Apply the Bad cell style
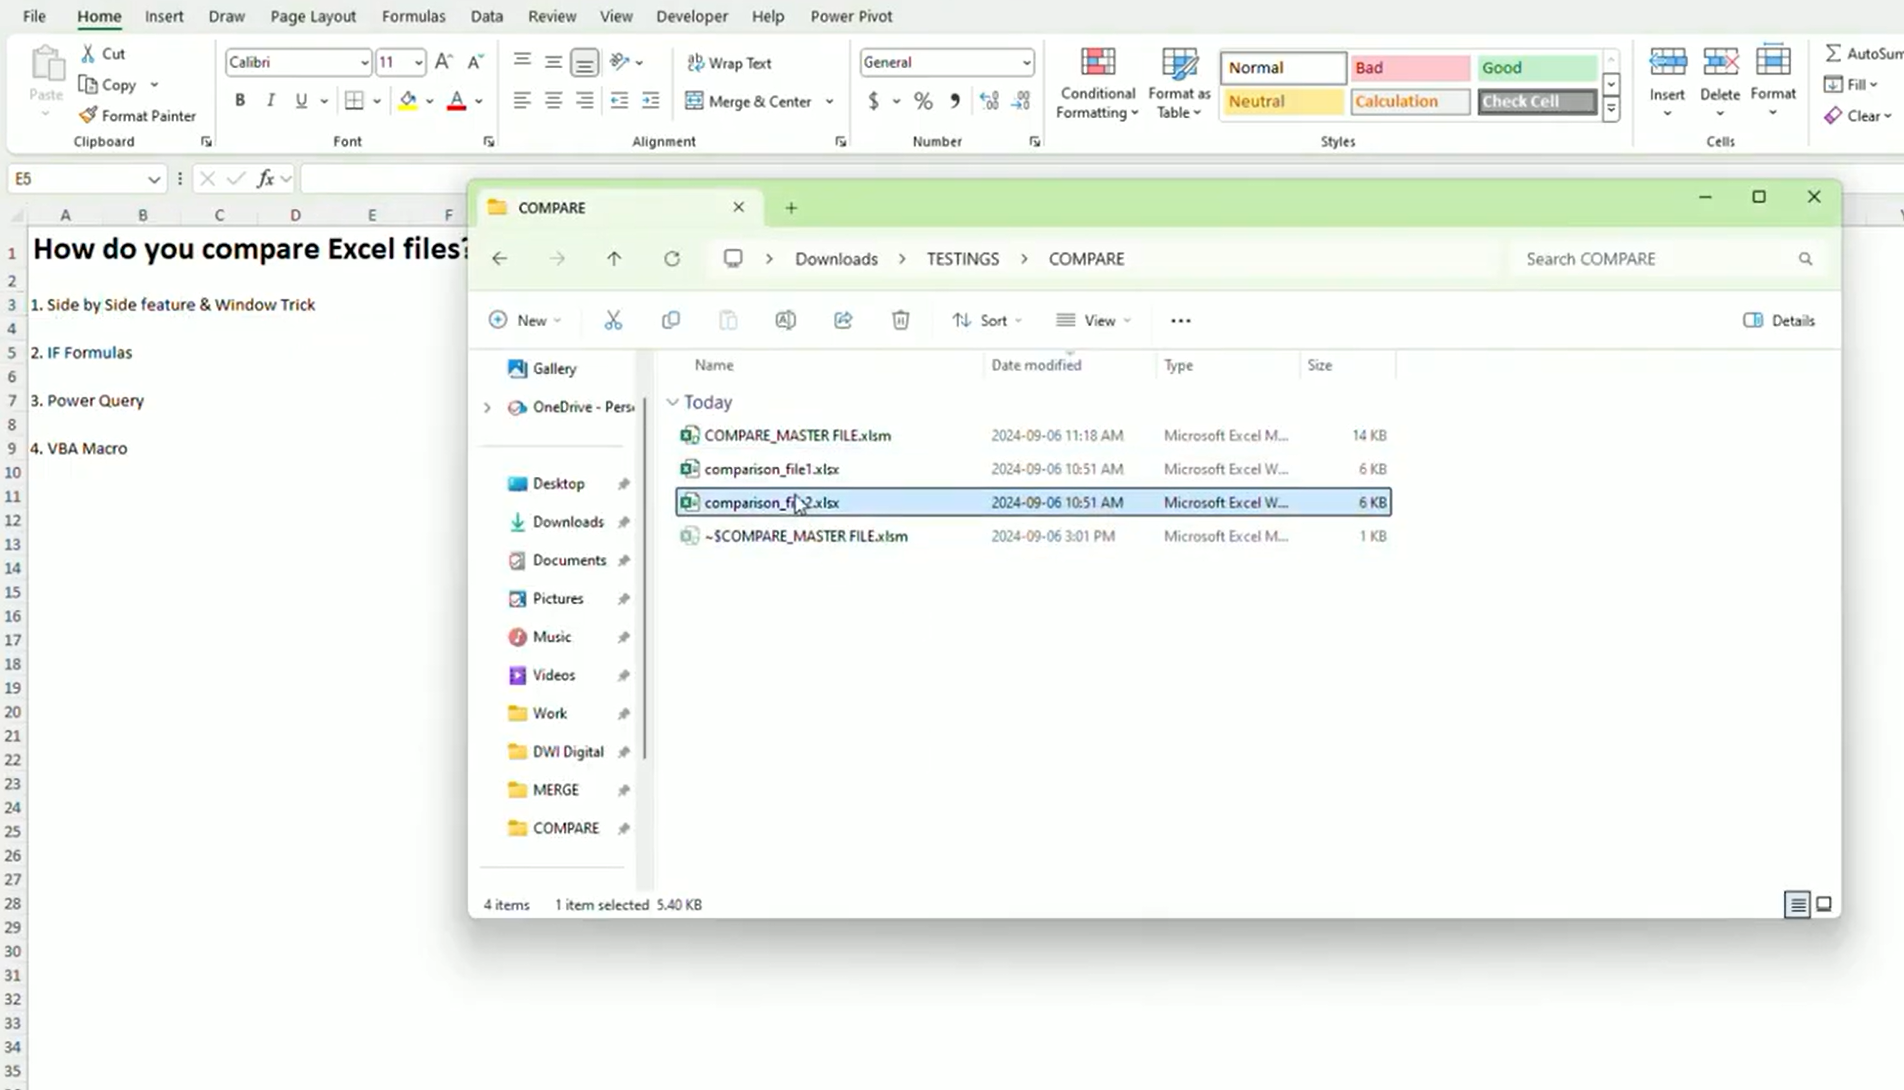This screenshot has height=1090, width=1904. coord(1409,68)
